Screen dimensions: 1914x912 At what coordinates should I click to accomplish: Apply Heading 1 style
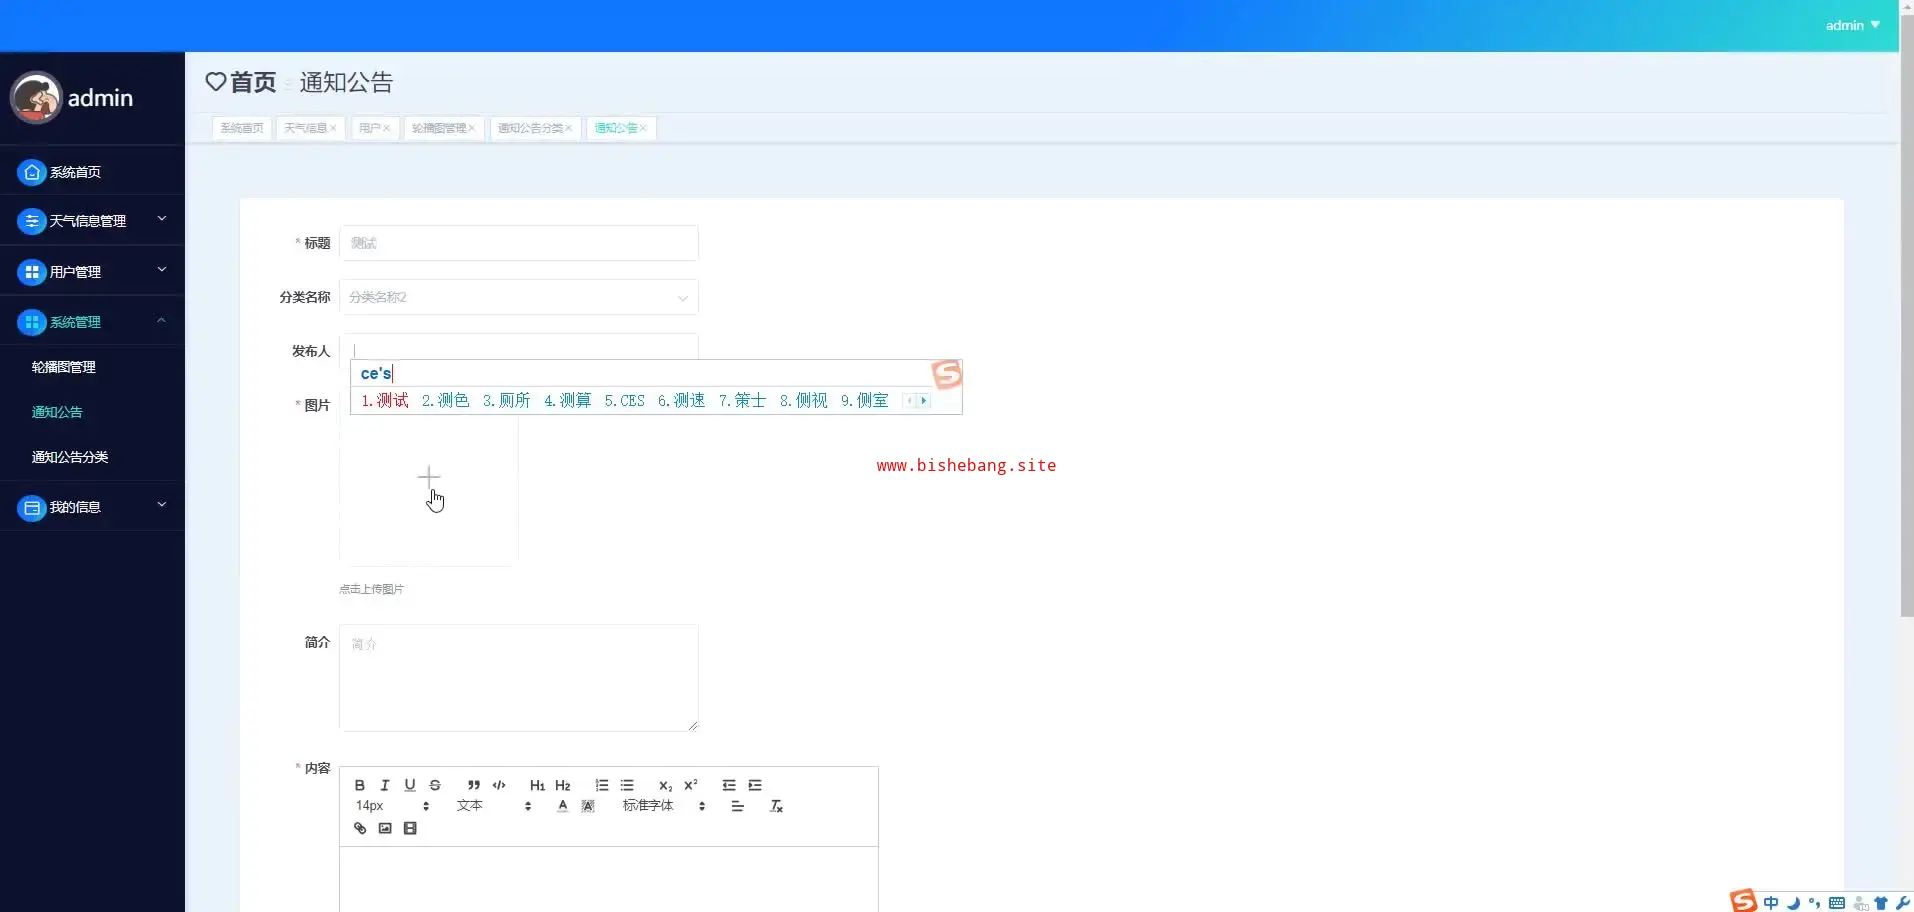(538, 785)
